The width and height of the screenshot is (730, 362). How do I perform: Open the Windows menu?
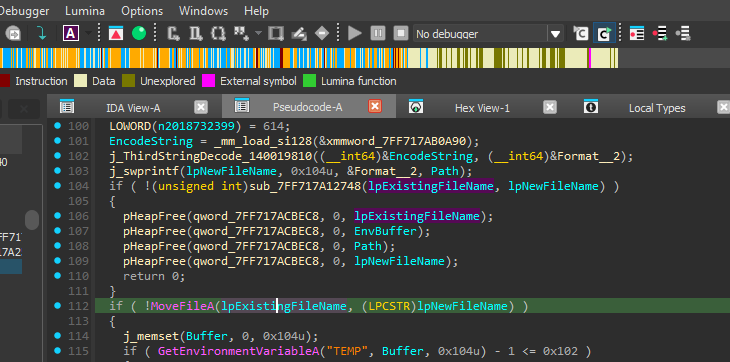point(203,11)
